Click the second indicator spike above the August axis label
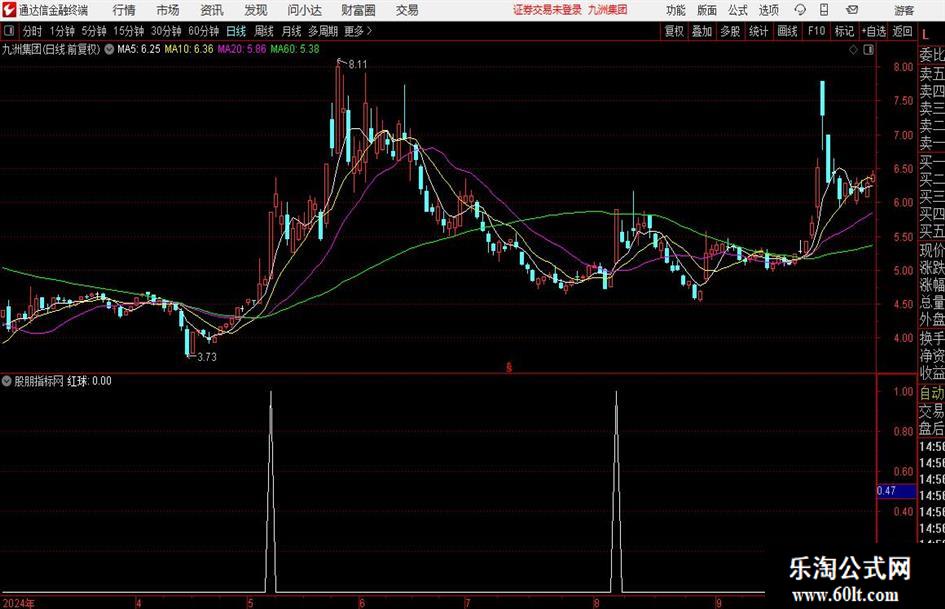This screenshot has height=609, width=945. tap(616, 491)
